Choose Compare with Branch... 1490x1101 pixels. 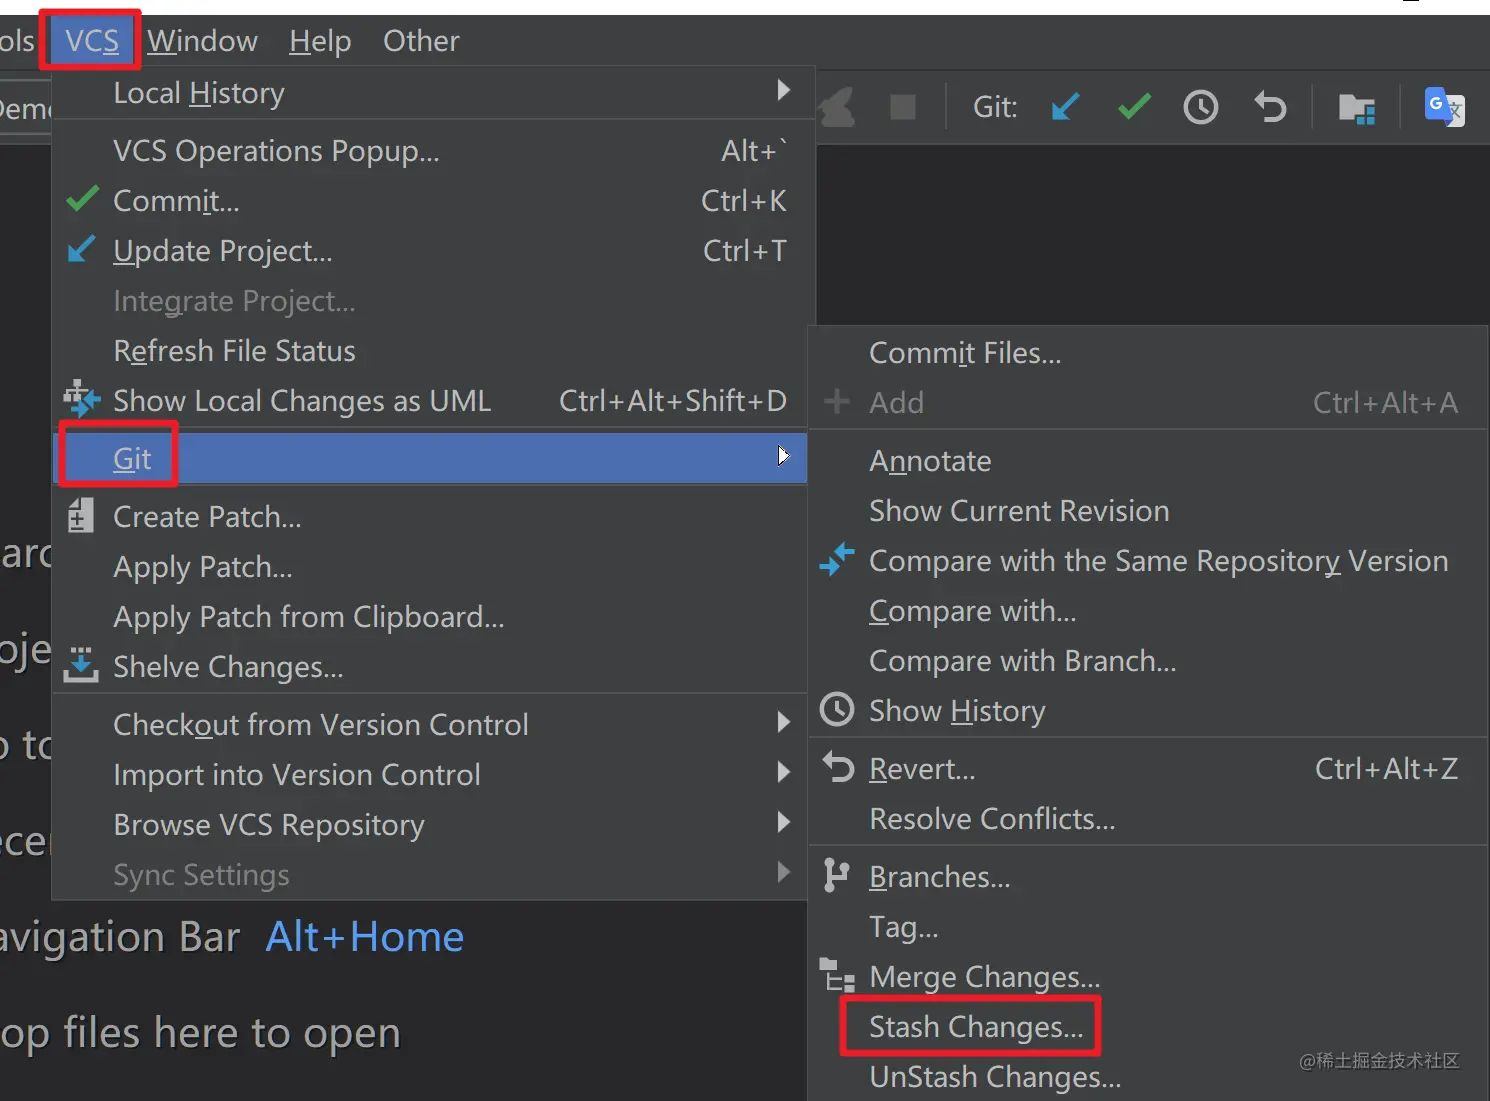[1148, 660]
